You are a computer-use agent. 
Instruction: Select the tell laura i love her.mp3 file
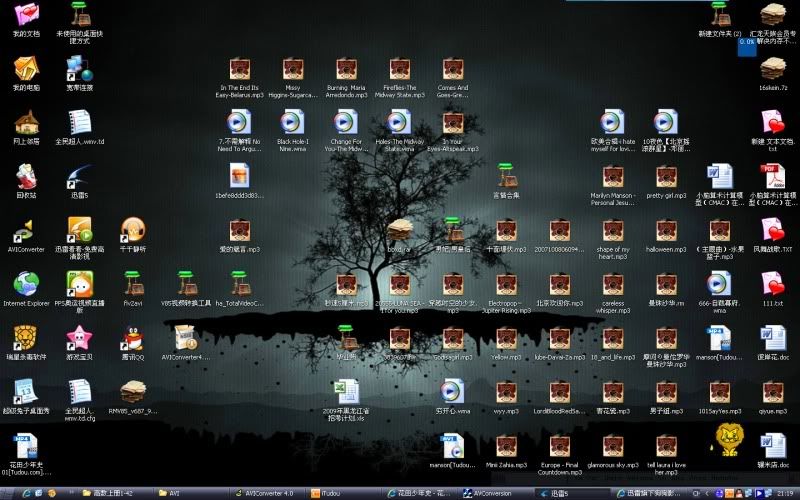(666, 446)
